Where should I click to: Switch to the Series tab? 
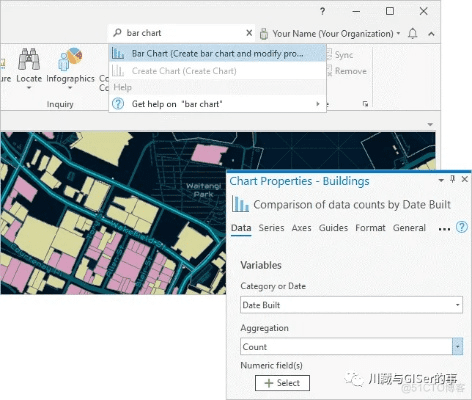[x=271, y=228]
